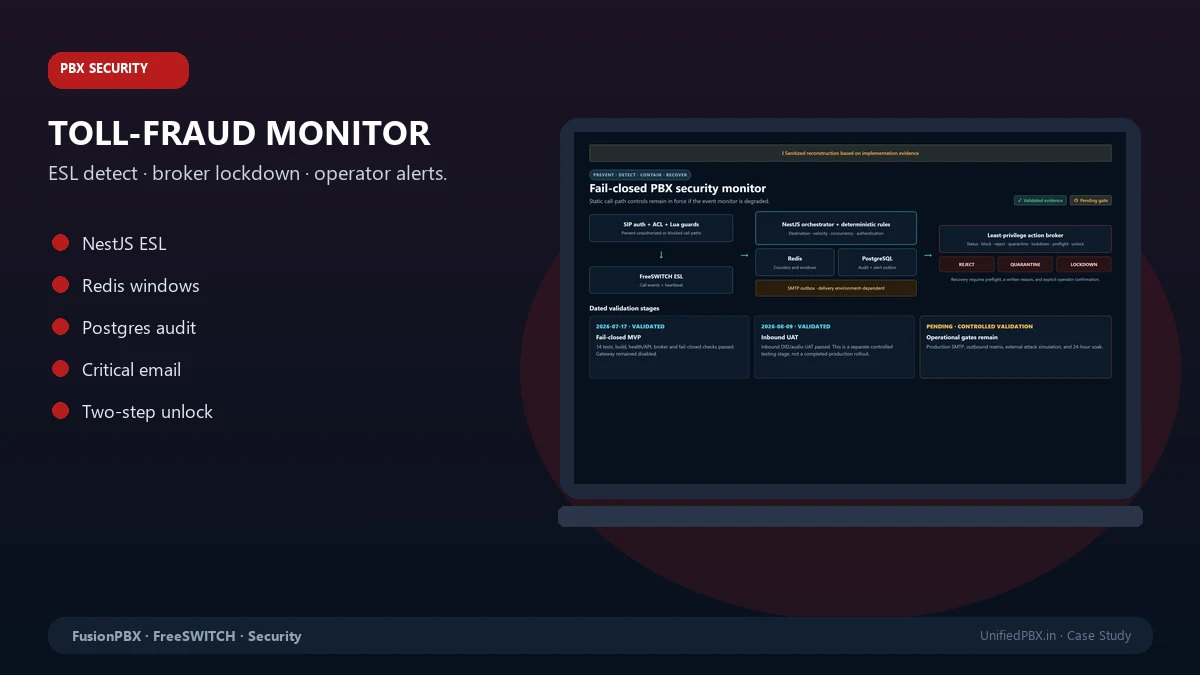Click the 'Postgres audit' bullet text

click(139, 328)
